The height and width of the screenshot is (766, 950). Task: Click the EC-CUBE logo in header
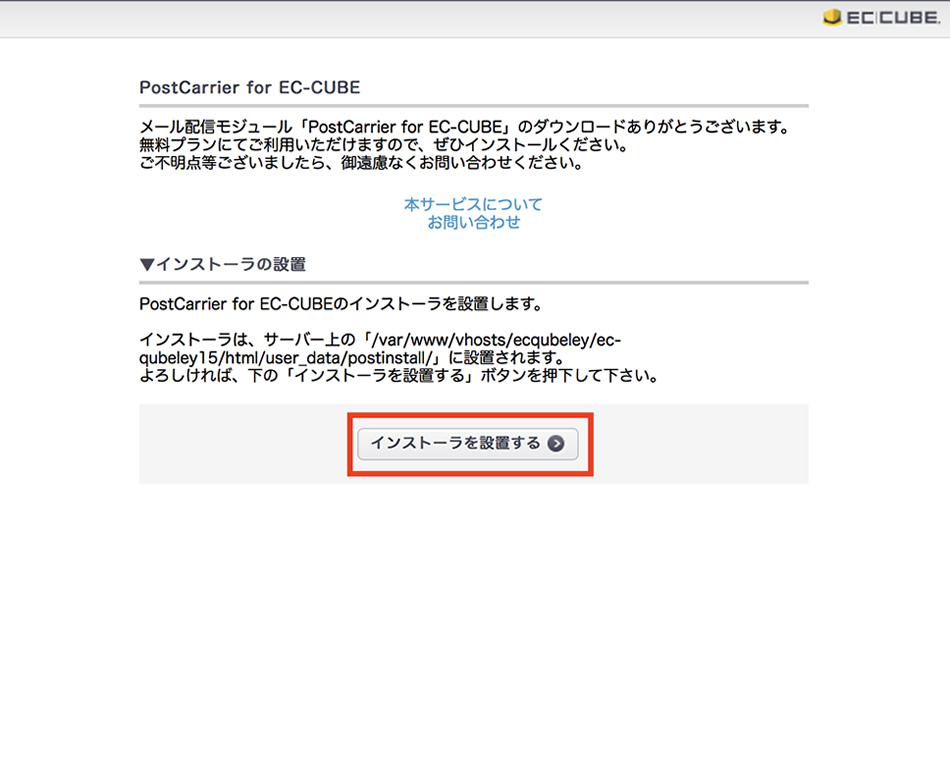(x=881, y=18)
